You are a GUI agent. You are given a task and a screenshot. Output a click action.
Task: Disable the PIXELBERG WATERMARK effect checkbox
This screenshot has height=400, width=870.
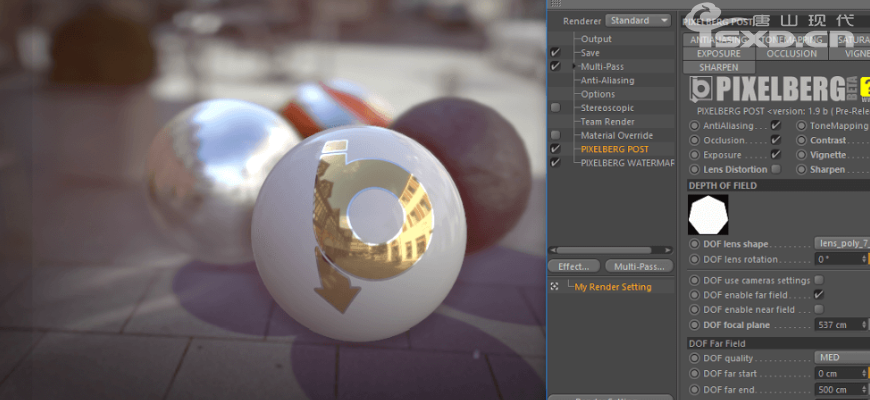(555, 163)
